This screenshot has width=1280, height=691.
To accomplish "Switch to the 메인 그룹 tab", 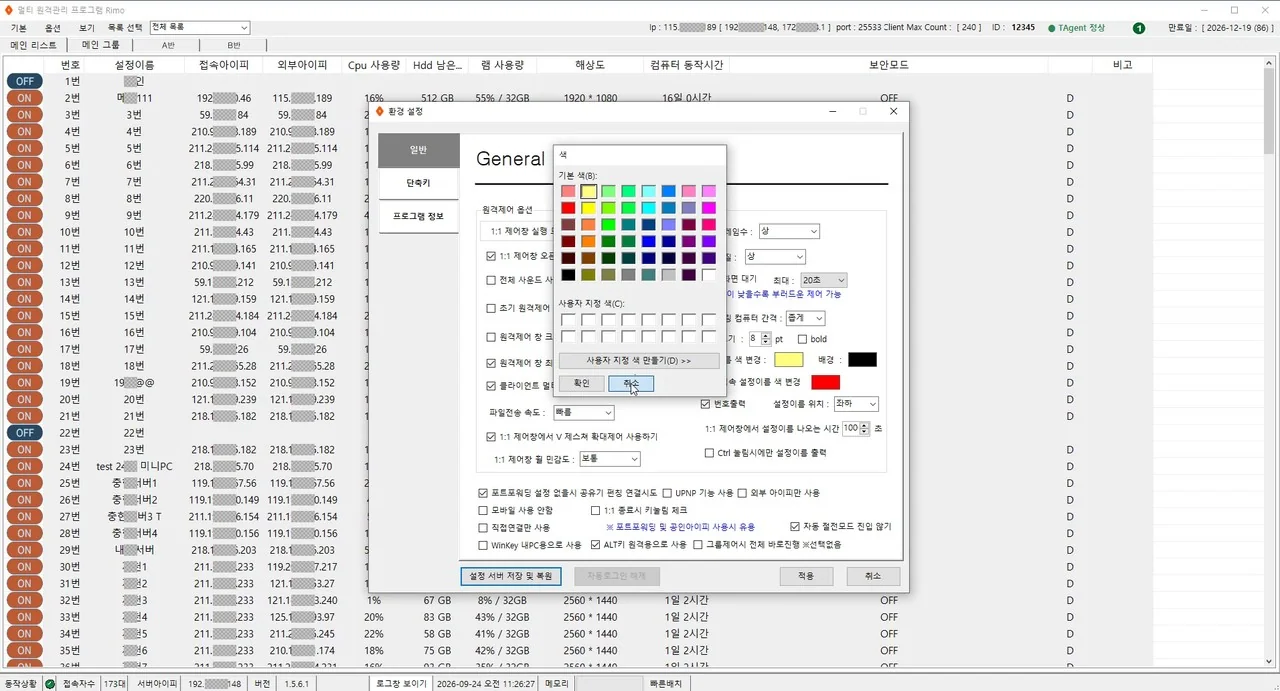I will click(x=101, y=45).
